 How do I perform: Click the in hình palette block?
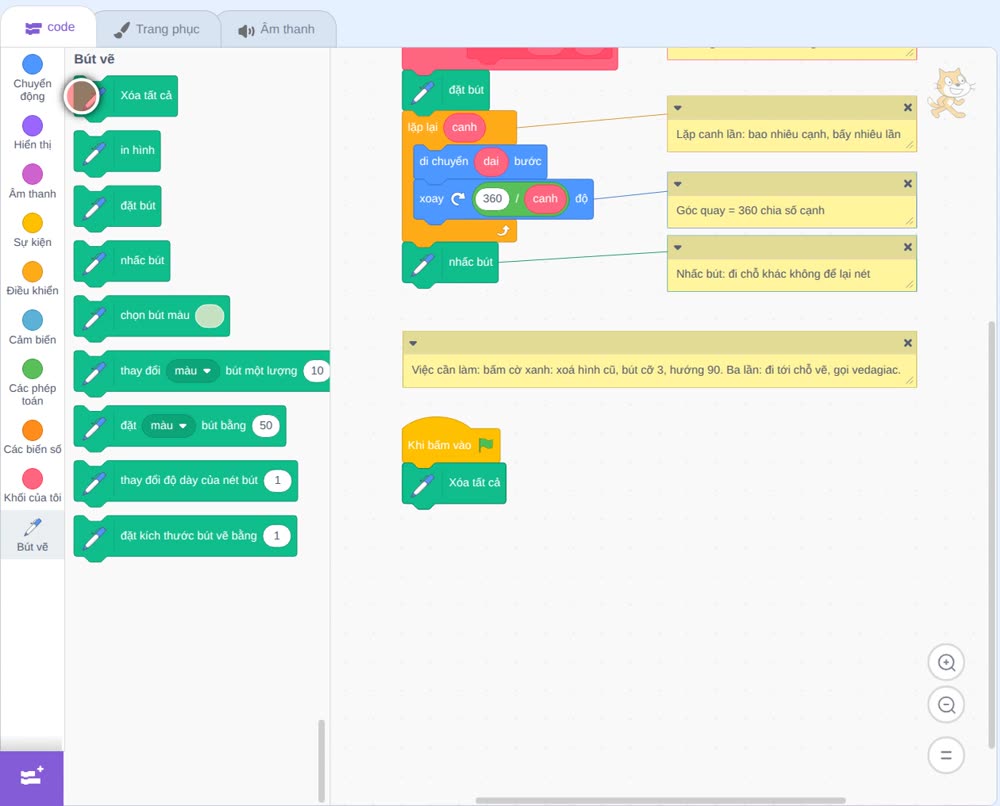(117, 152)
